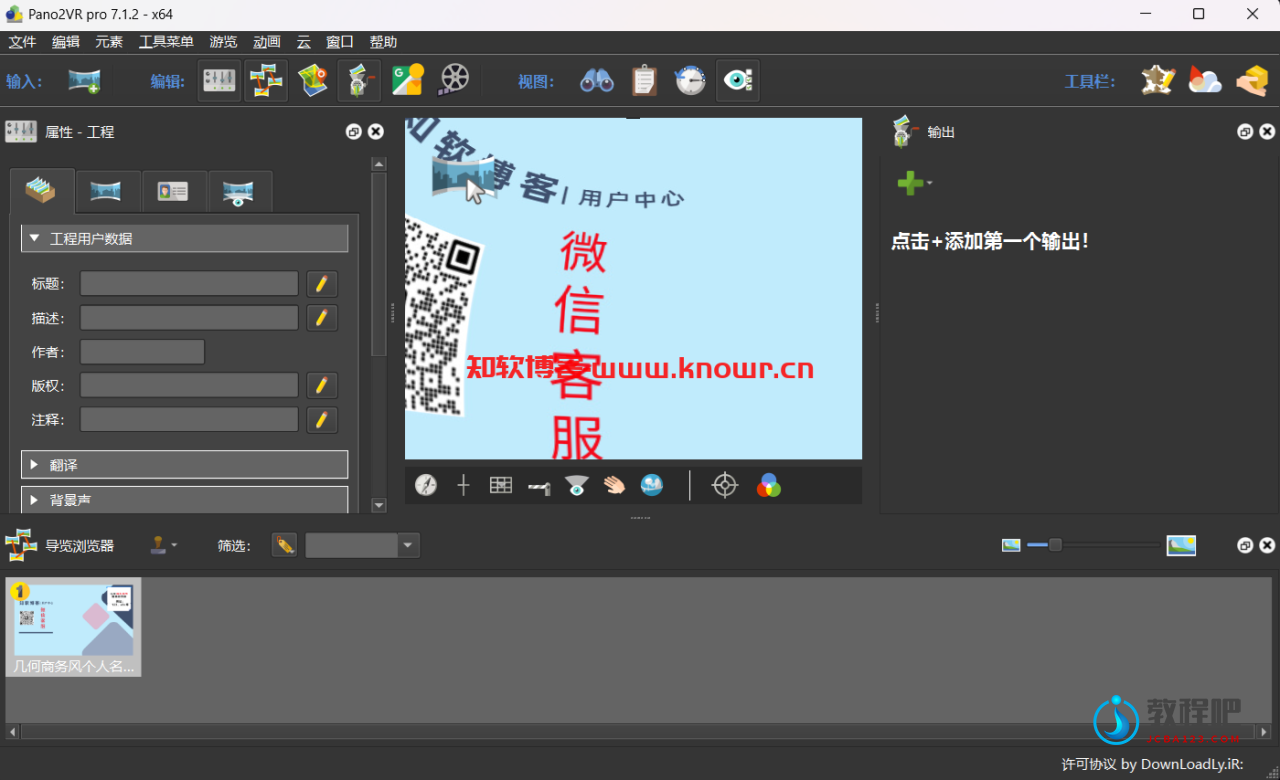
Task: Click the star-shaped toolbar icon
Action: pos(1158,81)
